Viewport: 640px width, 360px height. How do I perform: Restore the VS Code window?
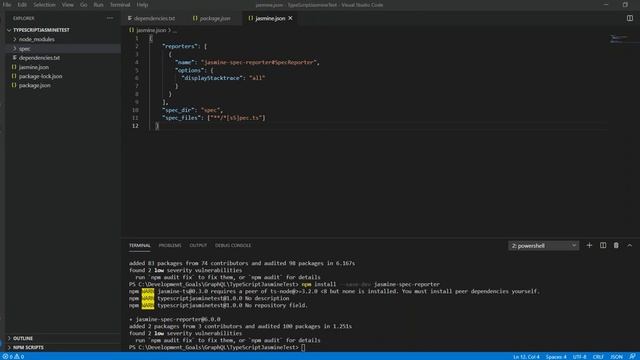click(625, 5)
